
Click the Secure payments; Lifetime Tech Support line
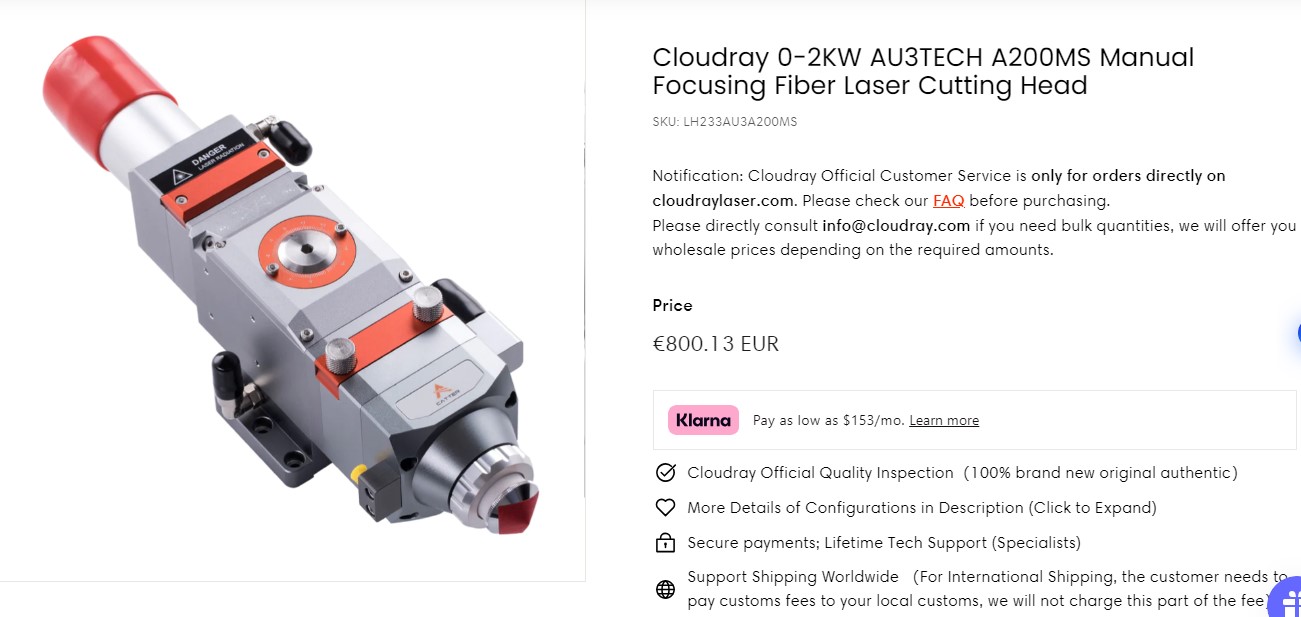click(x=884, y=543)
